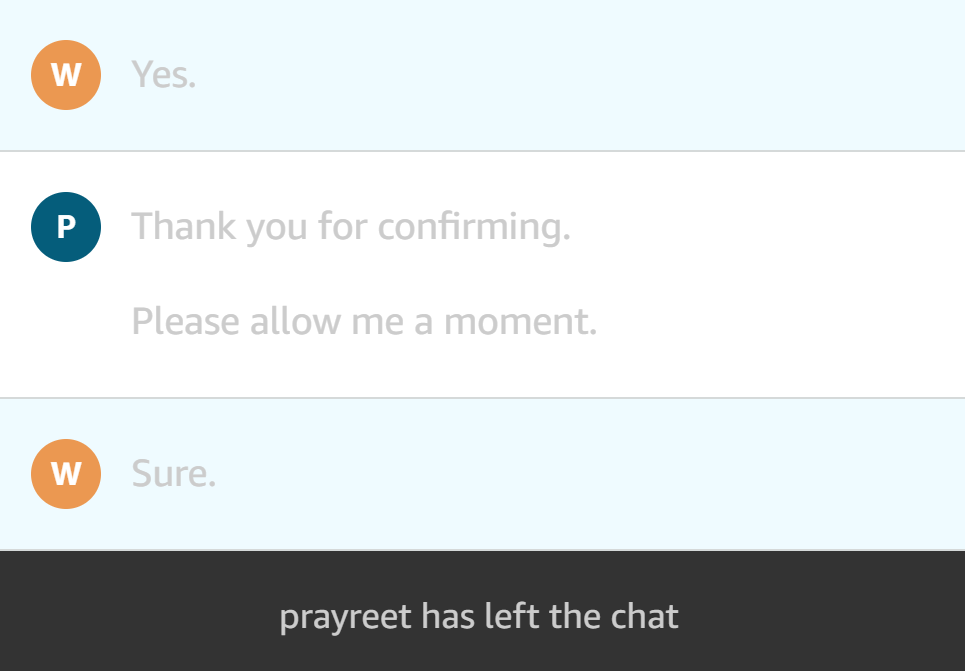The height and width of the screenshot is (671, 965).
Task: Click the letter P in the agent avatar
Action: [66, 227]
